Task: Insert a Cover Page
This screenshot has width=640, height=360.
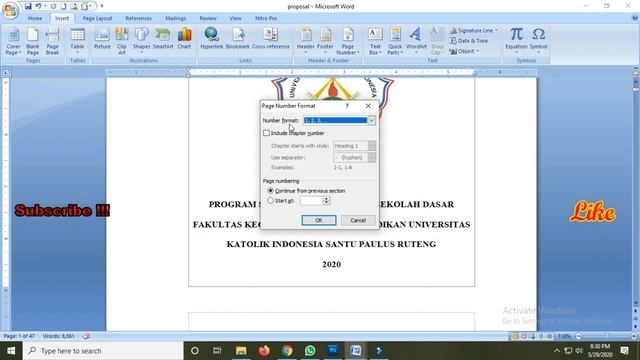Action: pos(13,42)
